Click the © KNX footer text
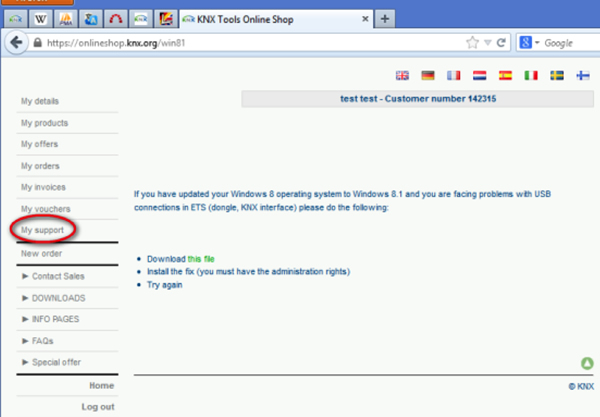 pos(581,386)
